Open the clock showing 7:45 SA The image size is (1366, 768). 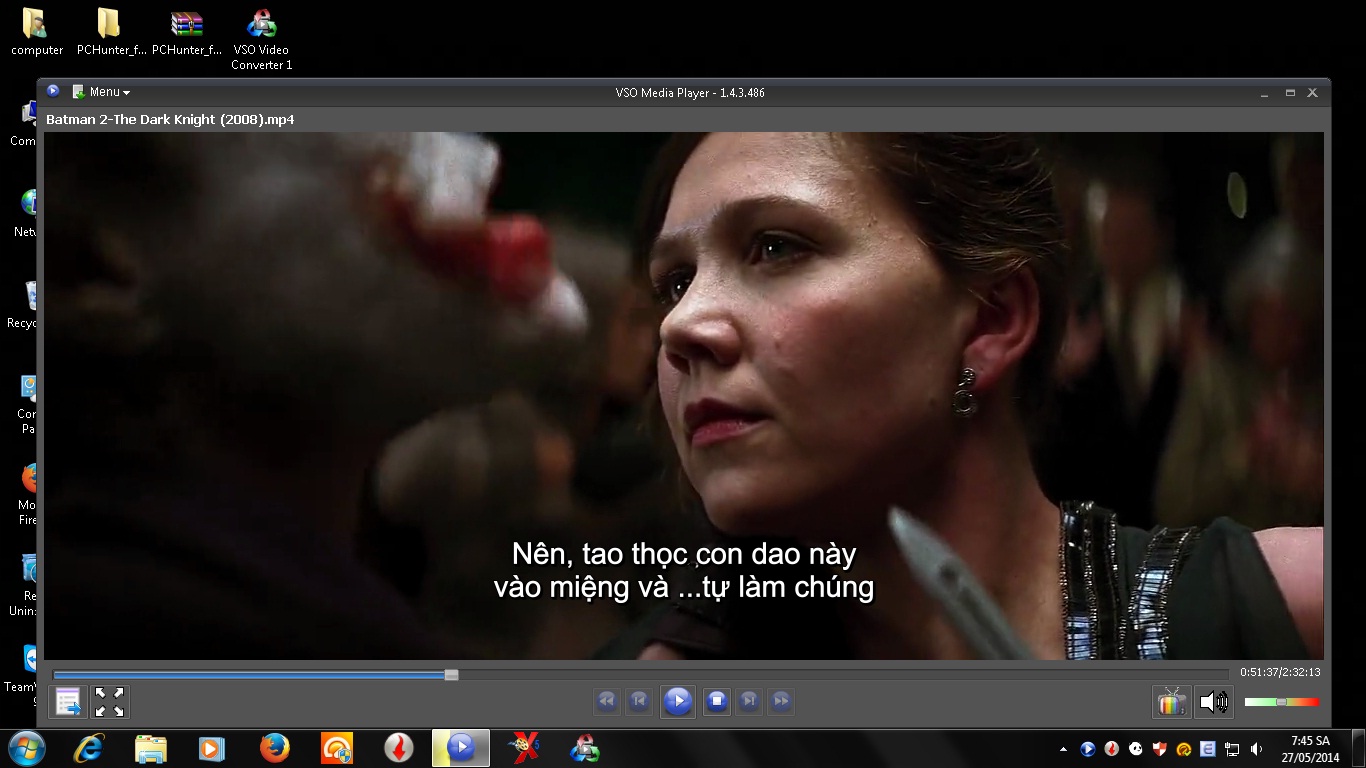[x=1310, y=749]
